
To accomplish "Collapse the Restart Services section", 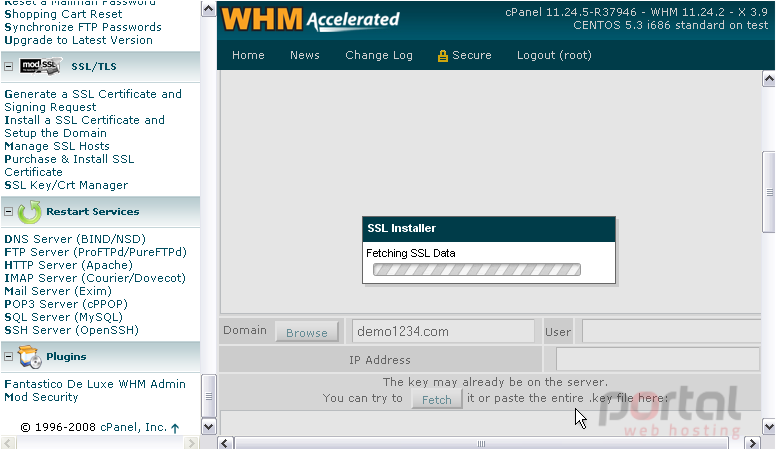I will pos(8,211).
